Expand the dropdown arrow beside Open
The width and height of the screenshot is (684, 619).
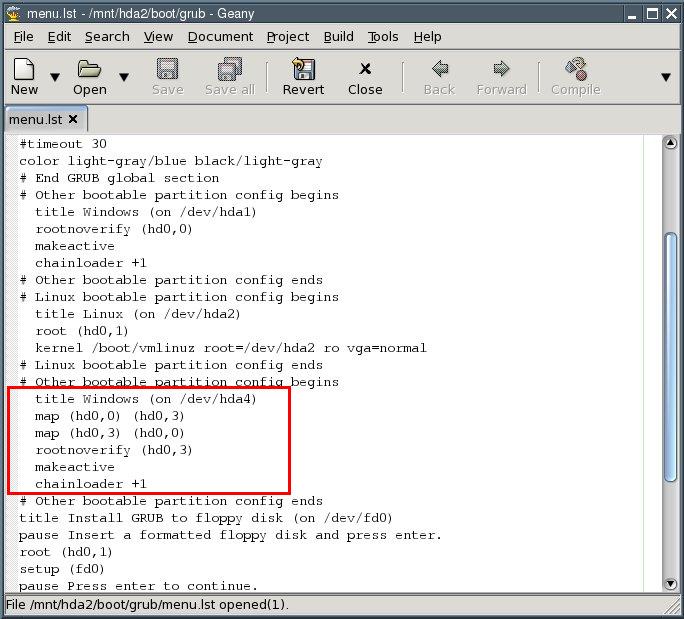click(124, 77)
